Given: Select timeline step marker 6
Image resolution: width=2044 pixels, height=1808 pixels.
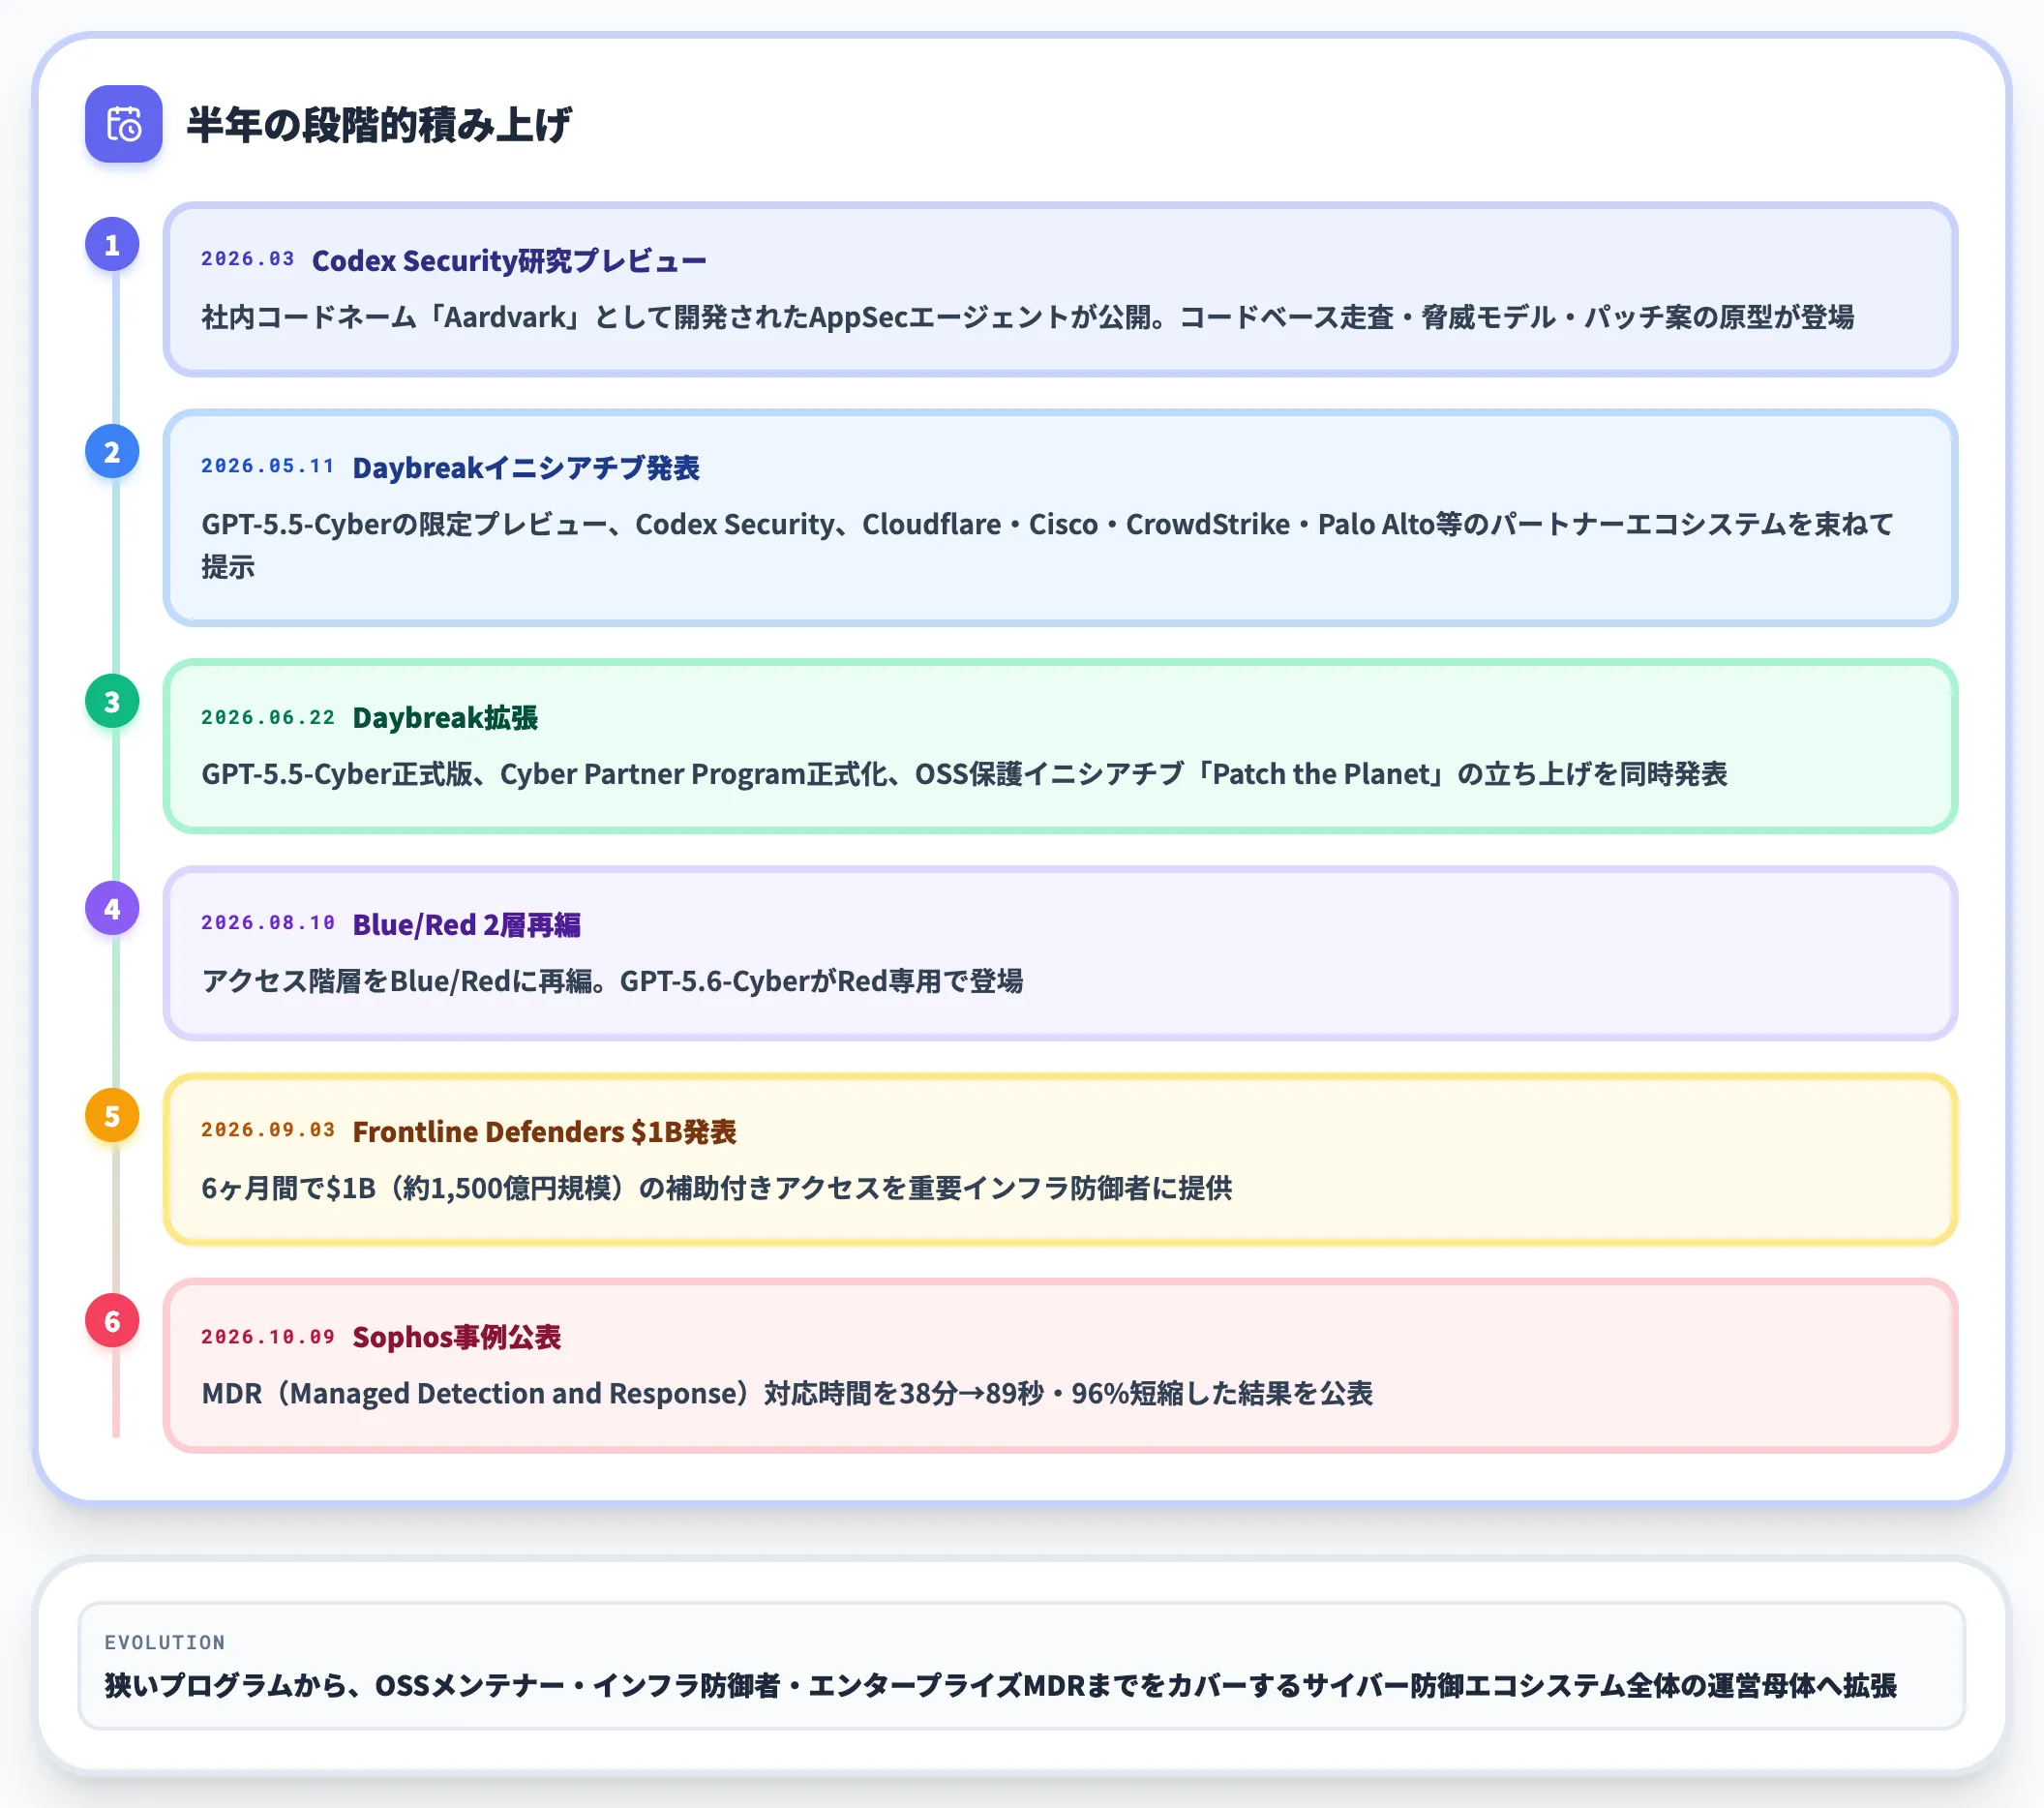Looking at the screenshot, I should tap(112, 1322).
